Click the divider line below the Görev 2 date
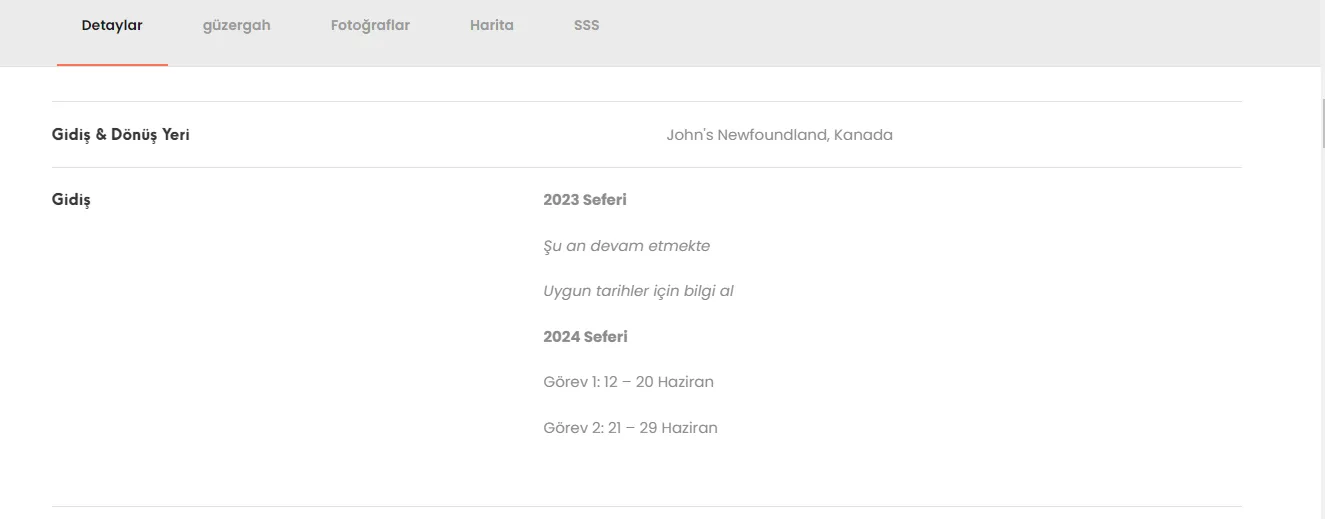Image resolution: width=1325 pixels, height=519 pixels. [646, 506]
